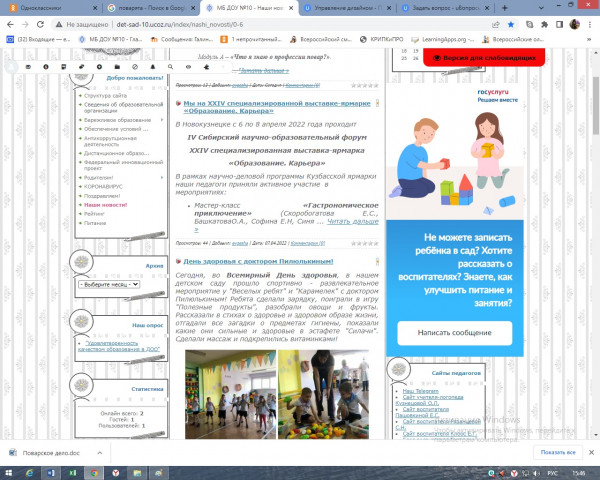The image size is (600, 480).
Task: Switch to the Задать вопрос tab
Action: click(x=445, y=8)
